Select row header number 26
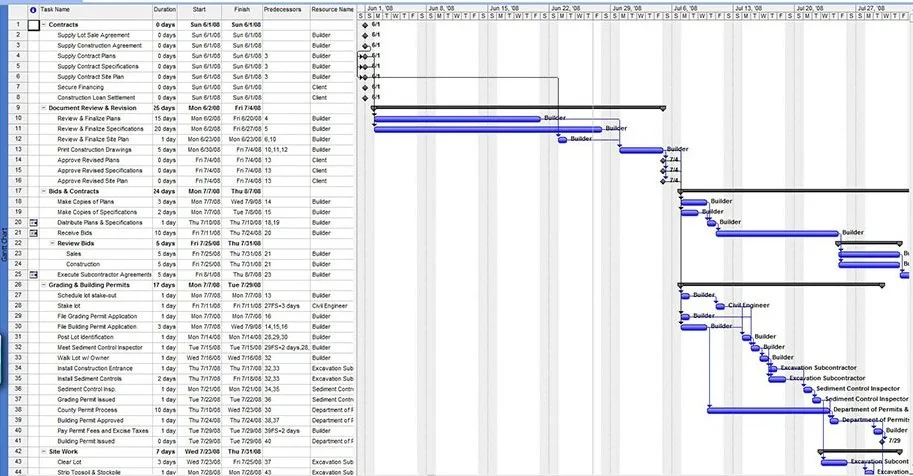913x476 pixels. pos(18,285)
